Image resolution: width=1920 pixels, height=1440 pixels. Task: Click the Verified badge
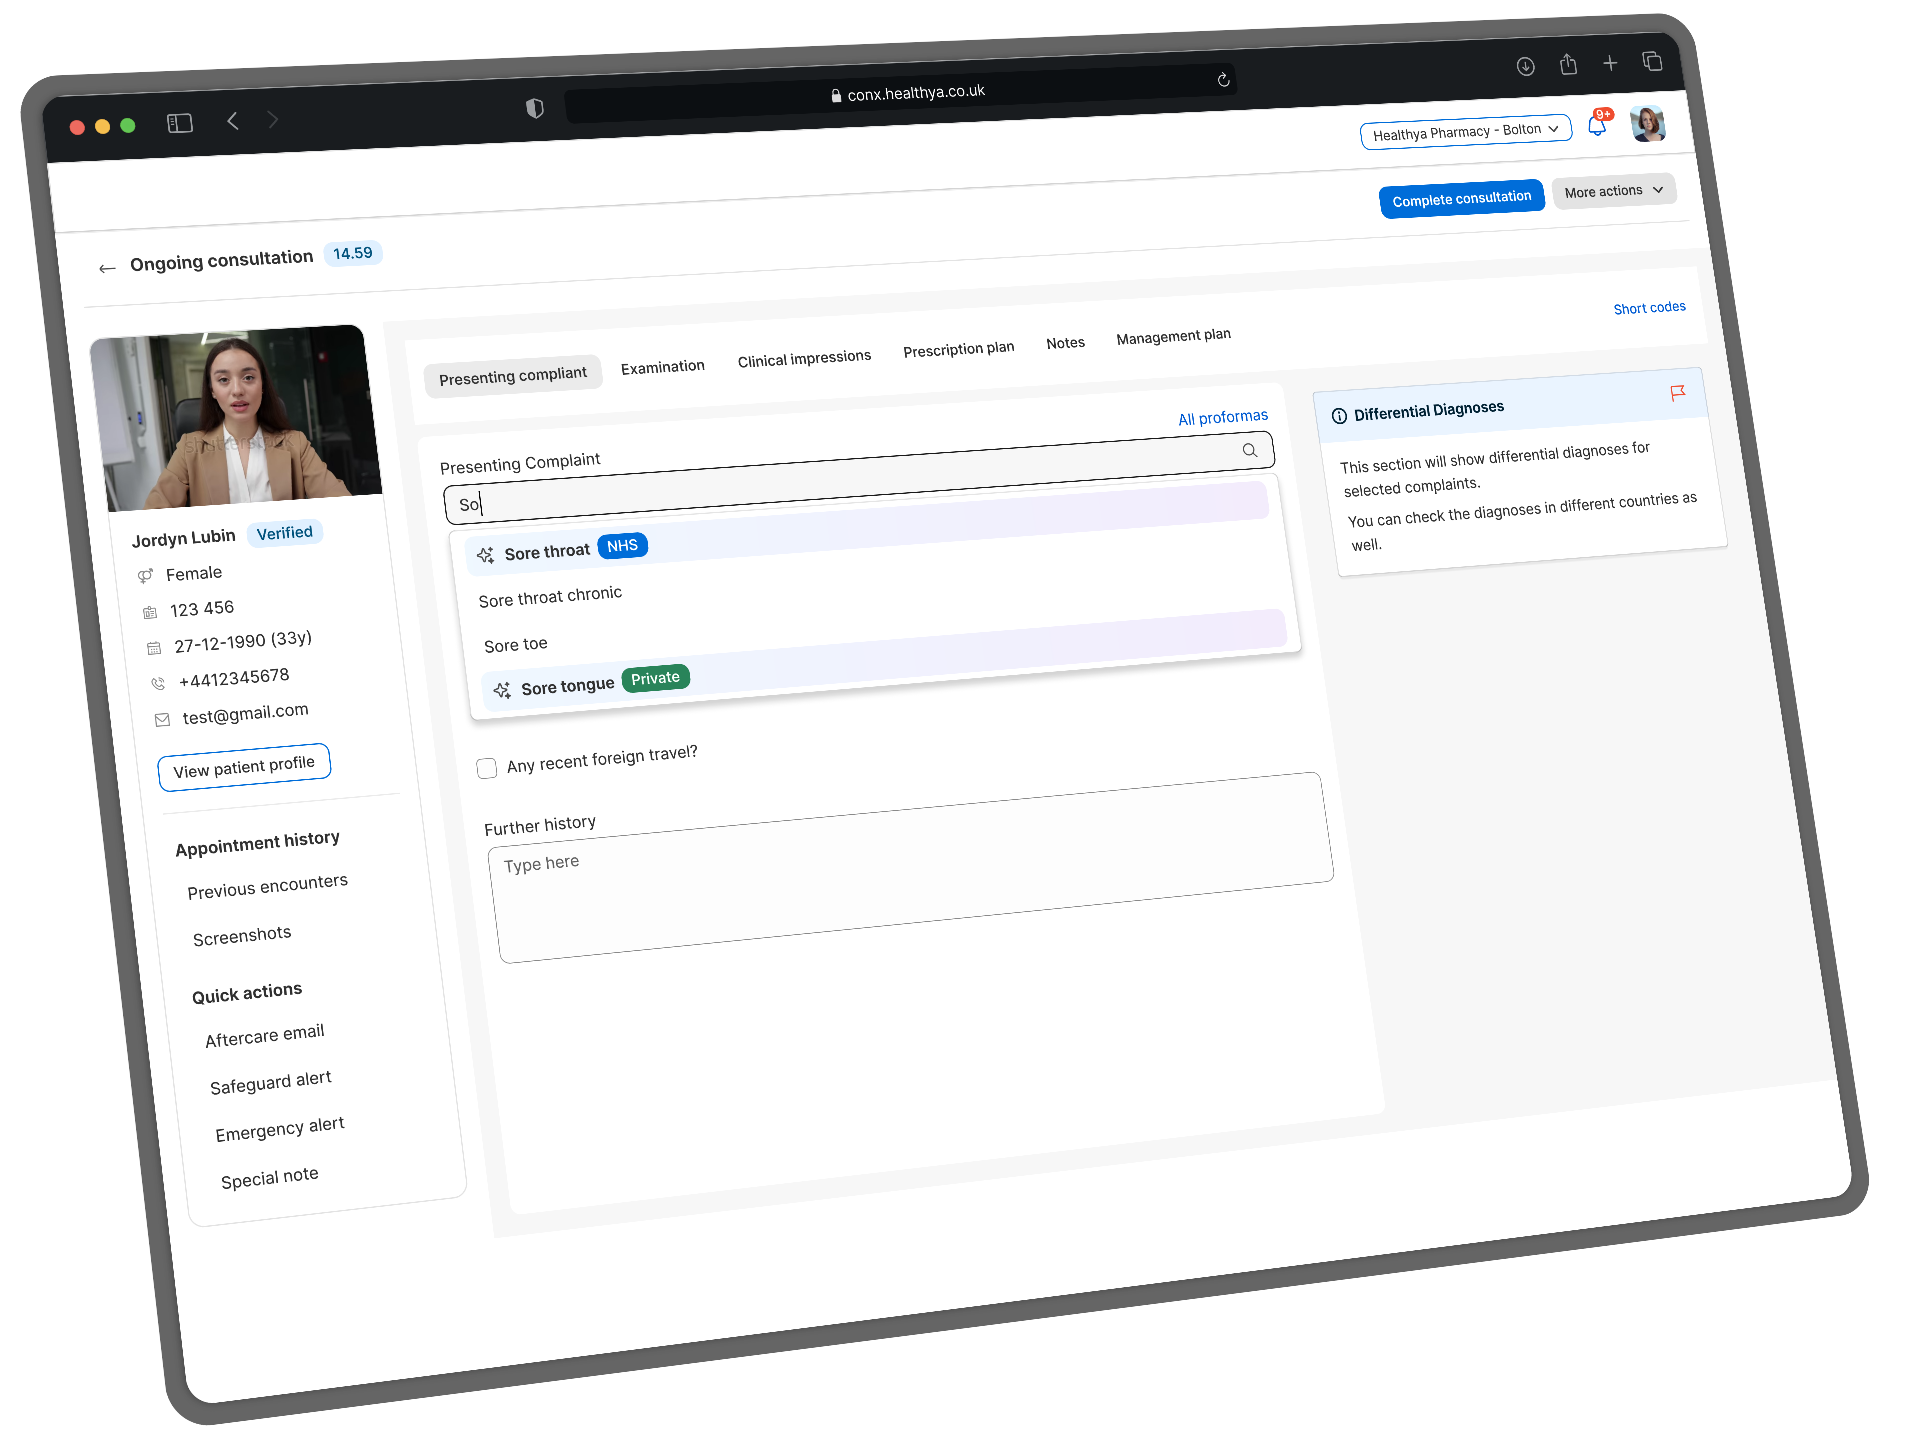(x=284, y=533)
